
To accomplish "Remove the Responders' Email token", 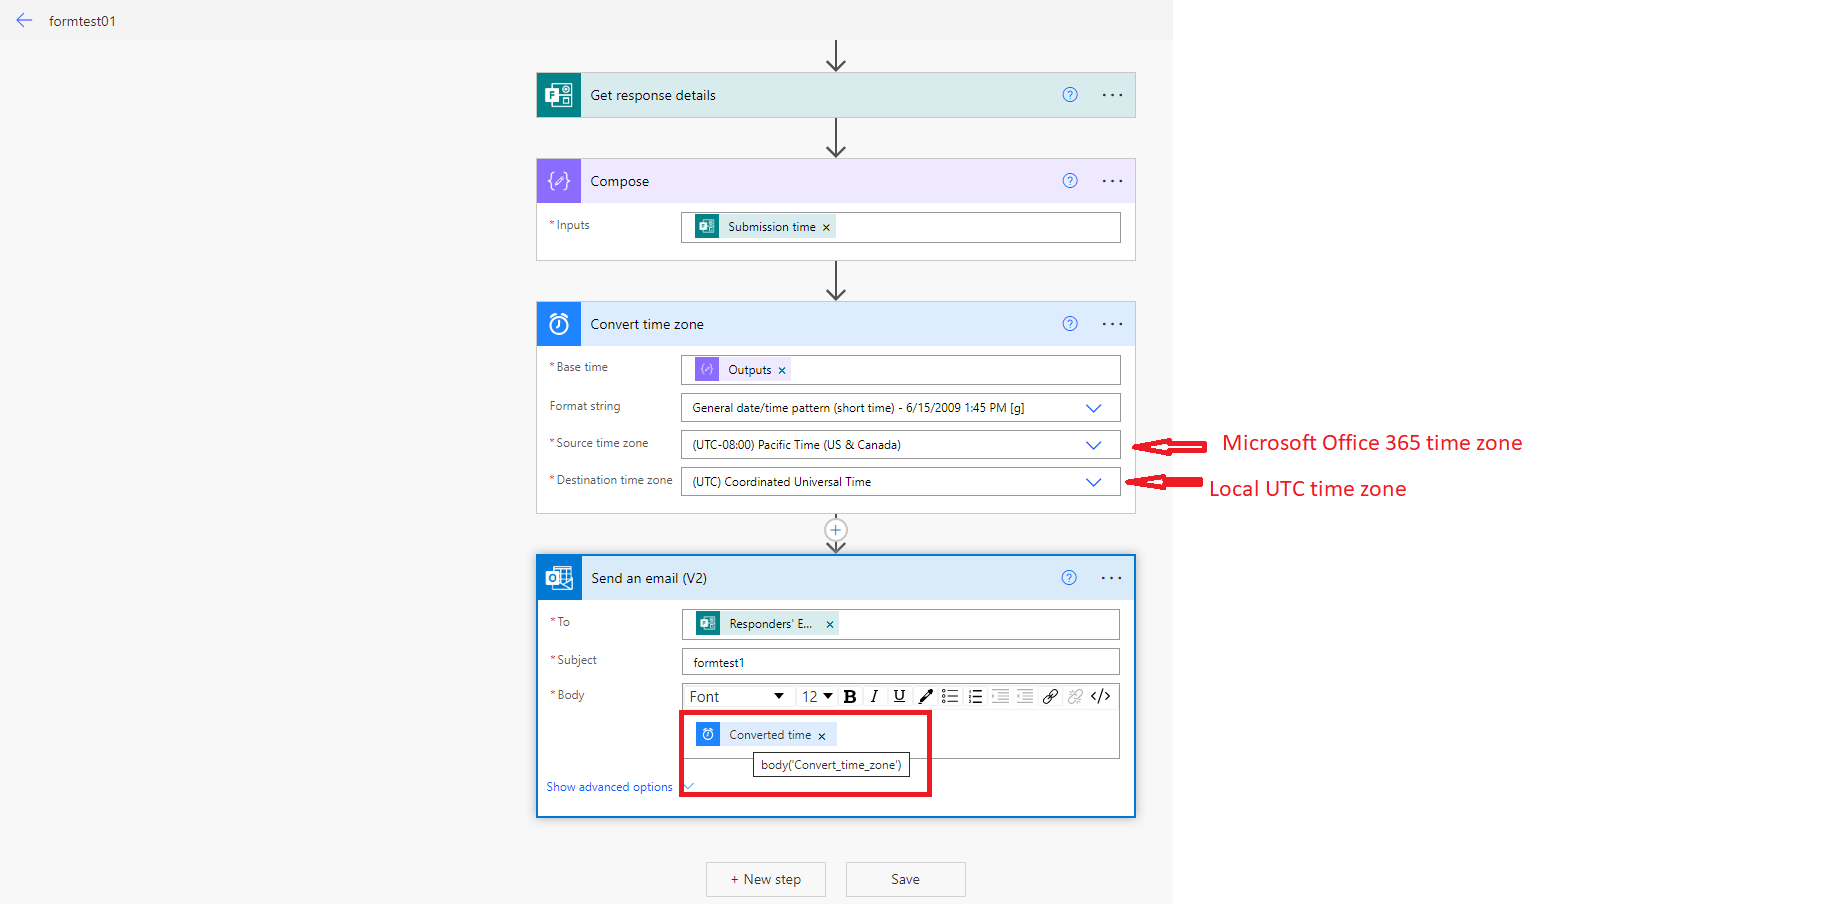I will (x=830, y=625).
